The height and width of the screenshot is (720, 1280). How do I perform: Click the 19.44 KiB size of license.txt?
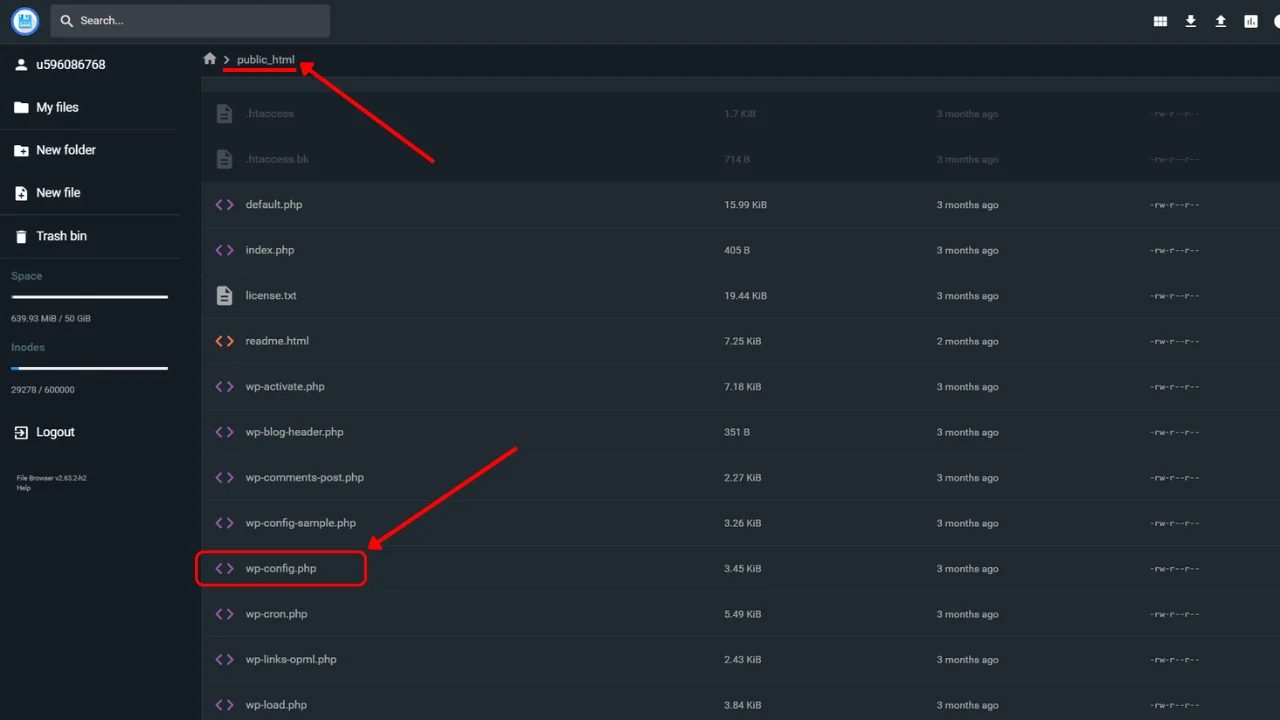click(x=746, y=296)
